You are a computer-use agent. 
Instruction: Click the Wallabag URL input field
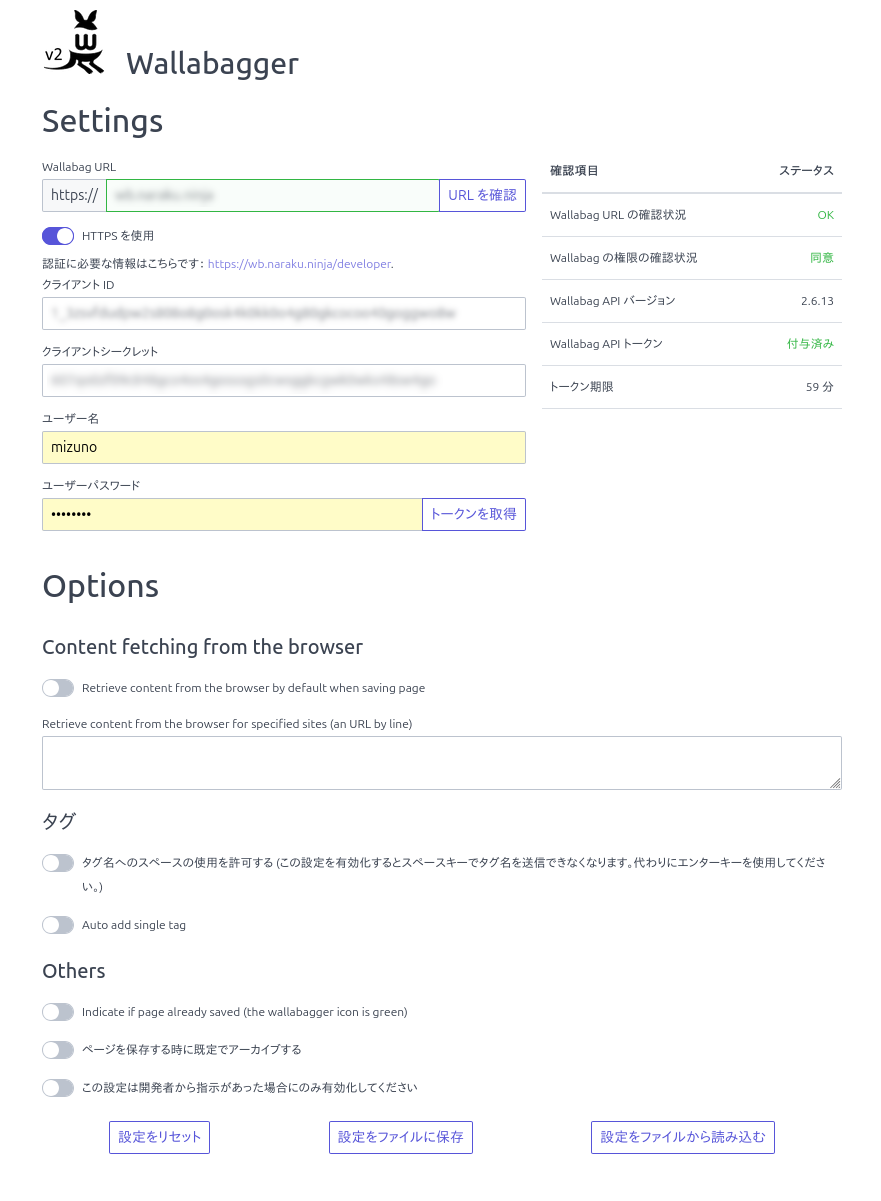(x=272, y=196)
